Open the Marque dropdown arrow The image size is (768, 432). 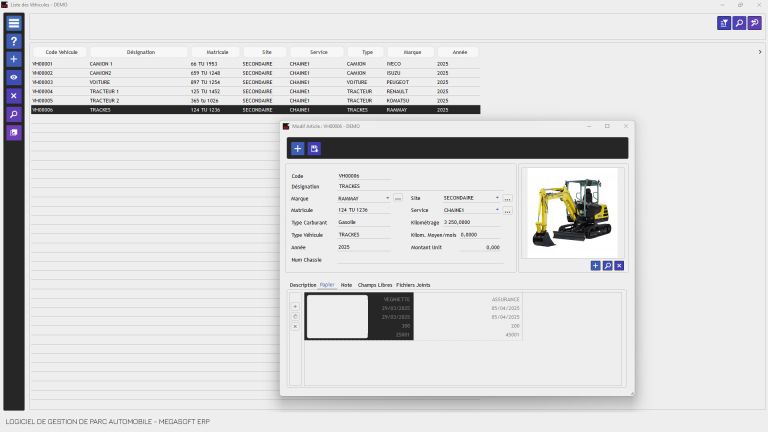[x=387, y=198]
